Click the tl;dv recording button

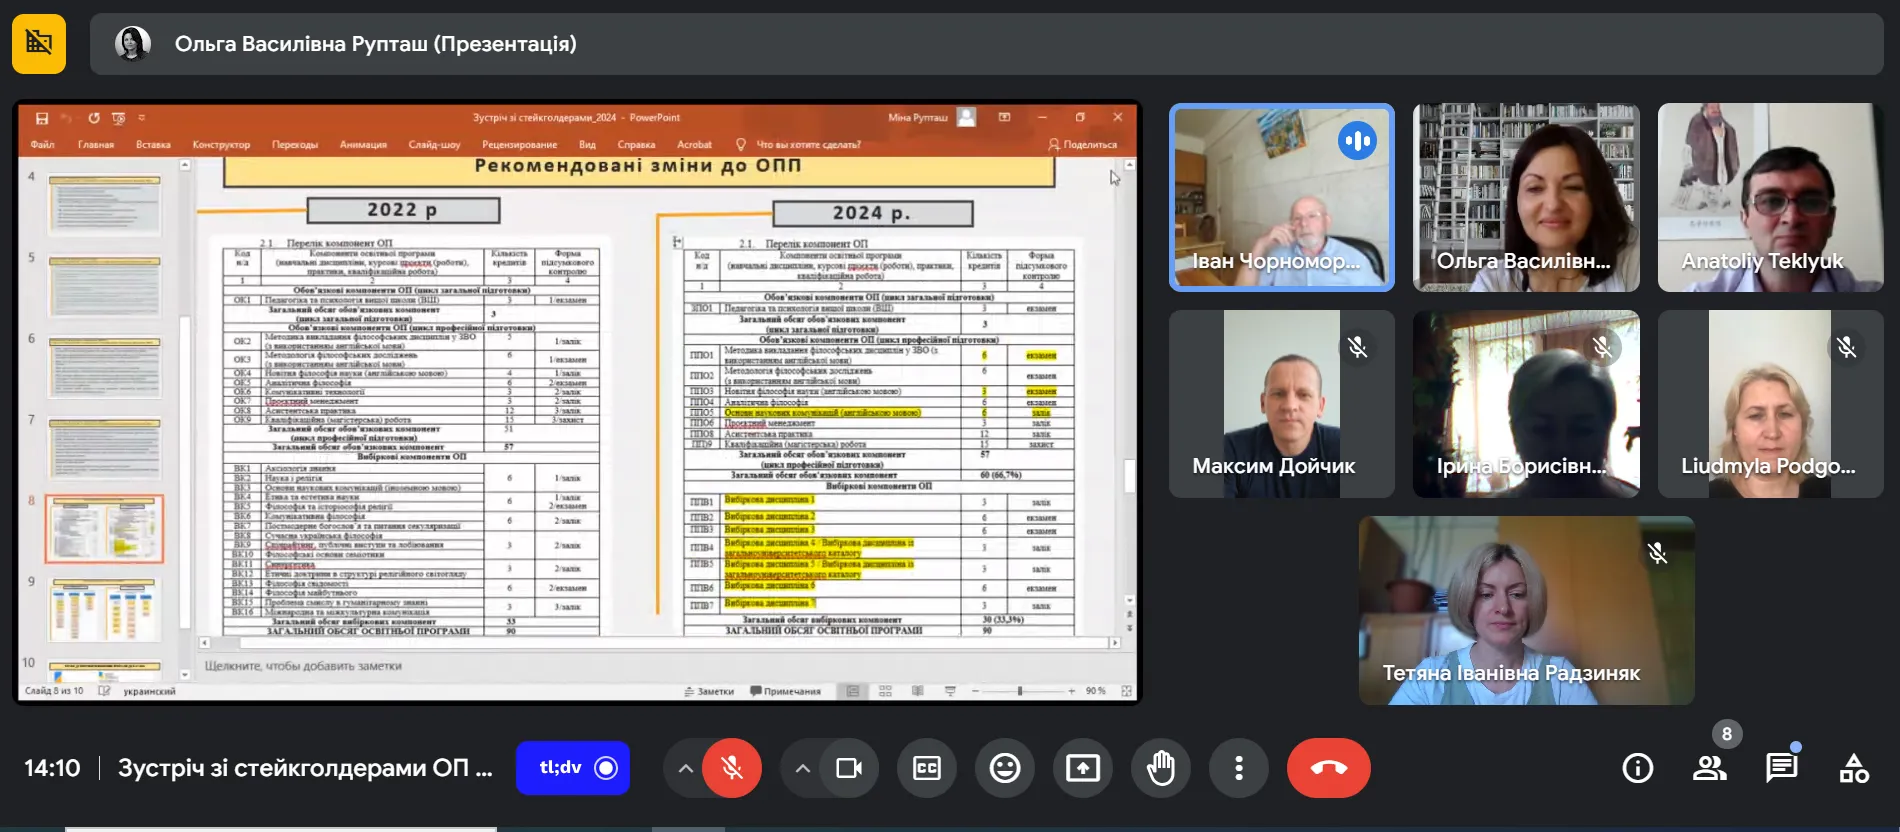[573, 768]
